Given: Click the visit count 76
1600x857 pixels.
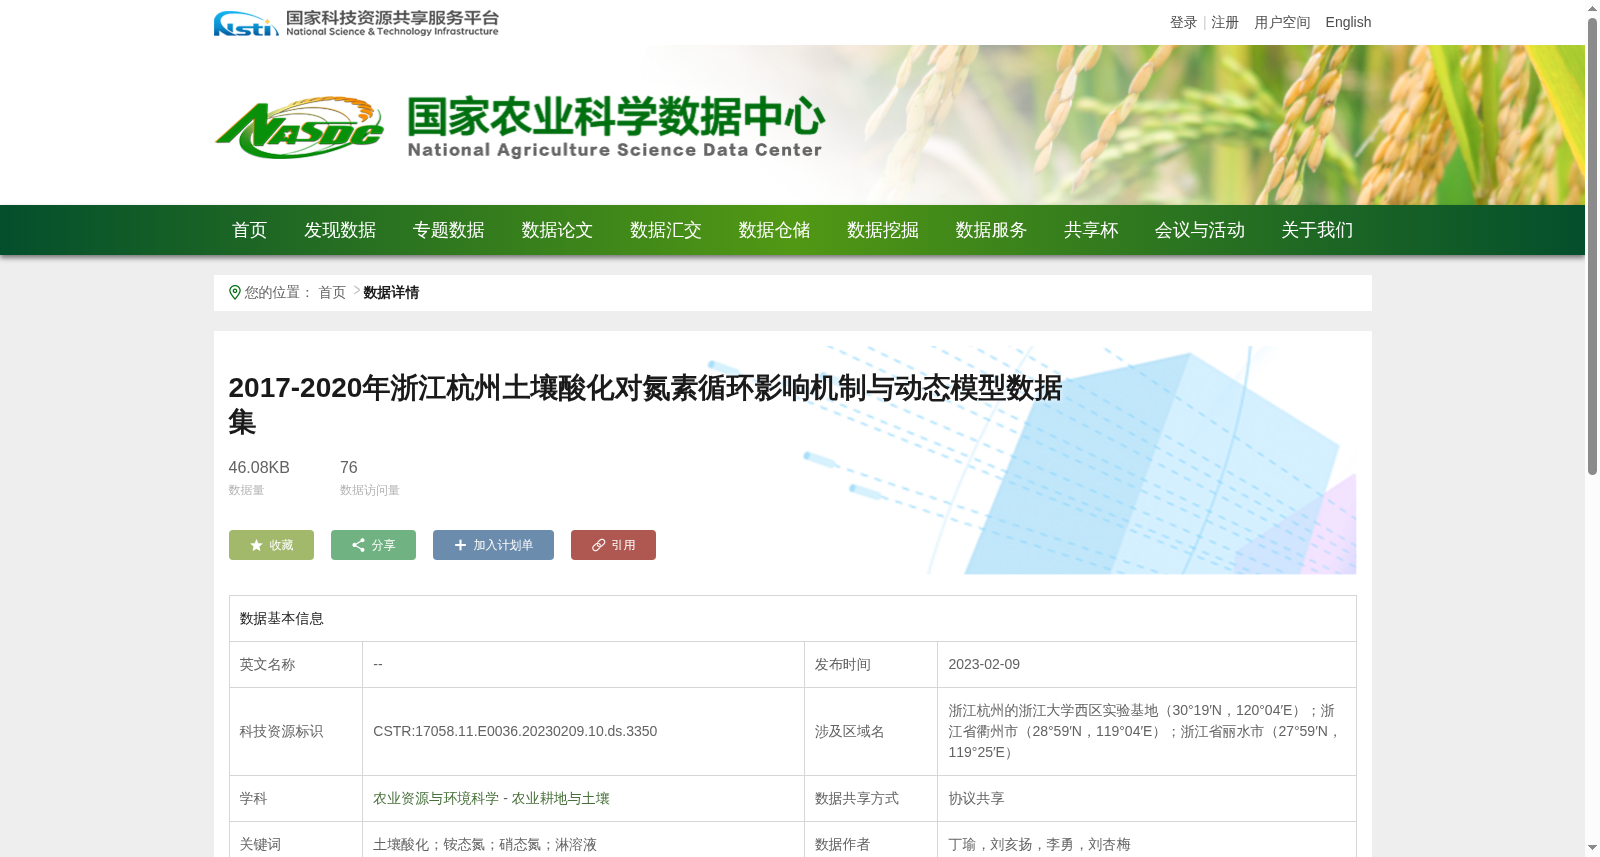Looking at the screenshot, I should pyautogui.click(x=349, y=468).
